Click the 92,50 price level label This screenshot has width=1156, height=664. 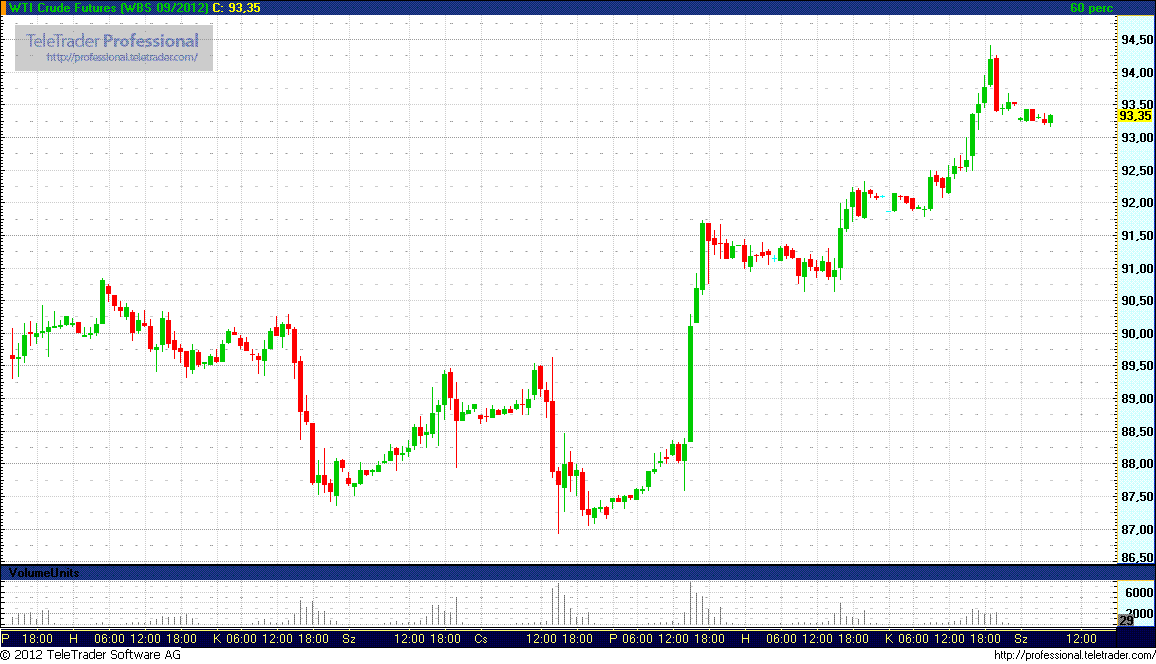(1136, 170)
